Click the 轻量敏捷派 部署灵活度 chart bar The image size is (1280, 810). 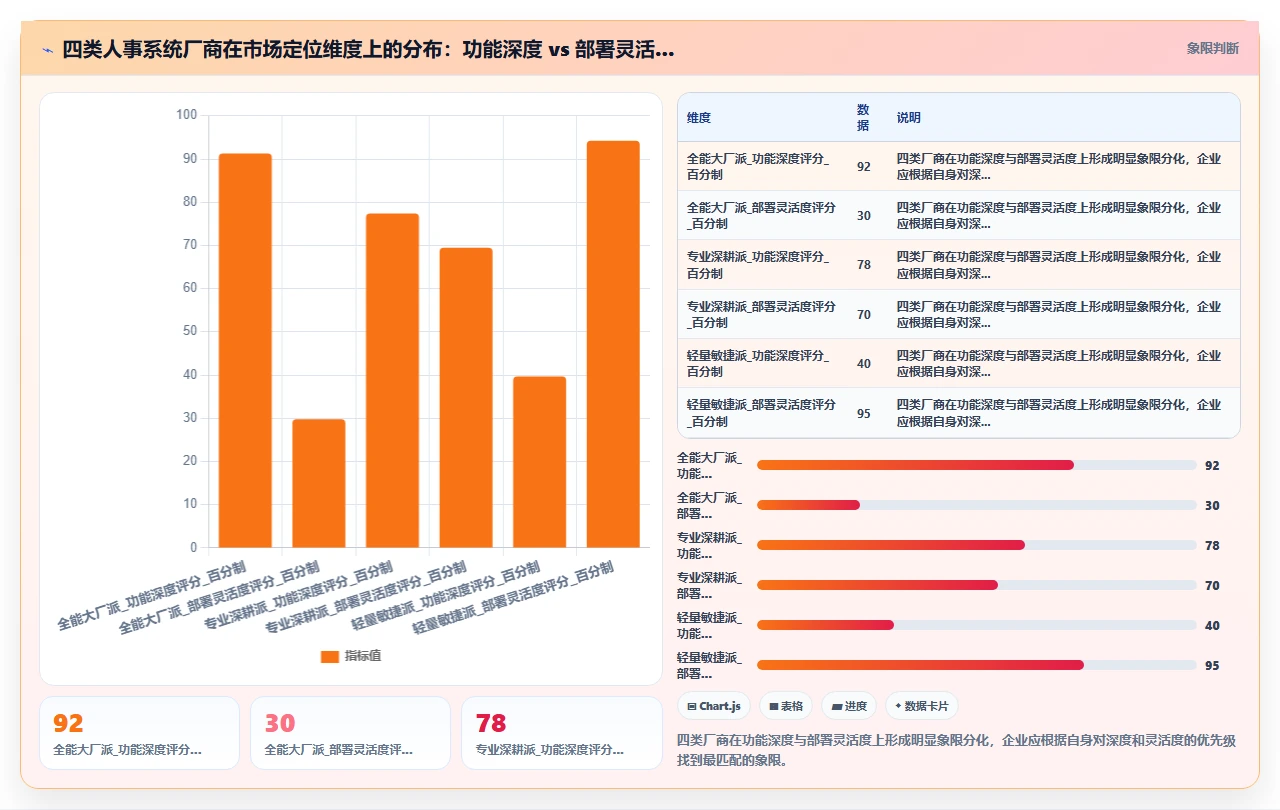(x=613, y=344)
